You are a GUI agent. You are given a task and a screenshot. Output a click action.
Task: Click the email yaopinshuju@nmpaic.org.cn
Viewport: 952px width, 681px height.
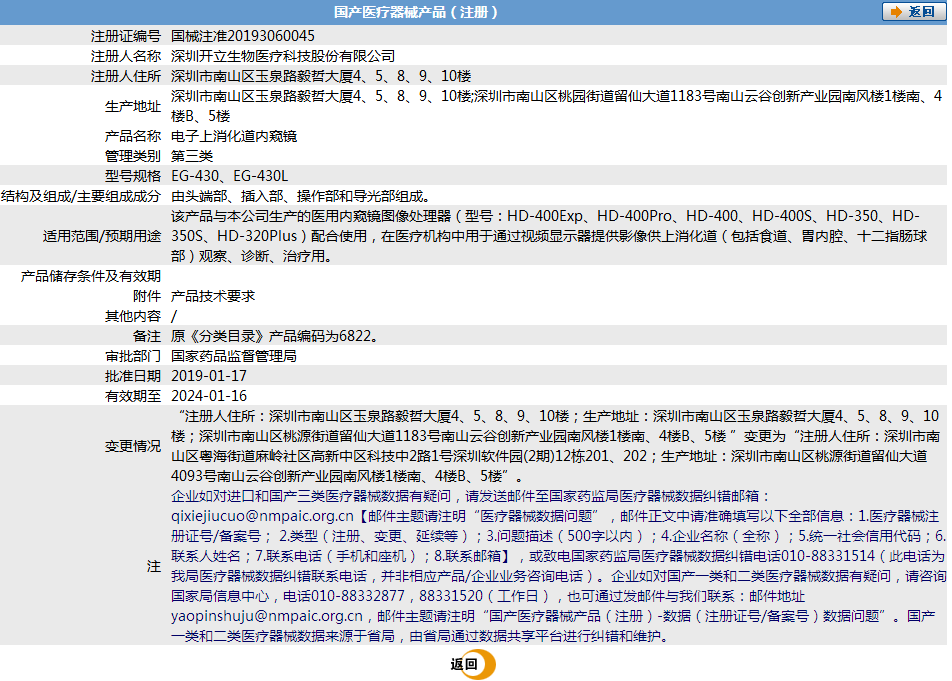coord(267,616)
